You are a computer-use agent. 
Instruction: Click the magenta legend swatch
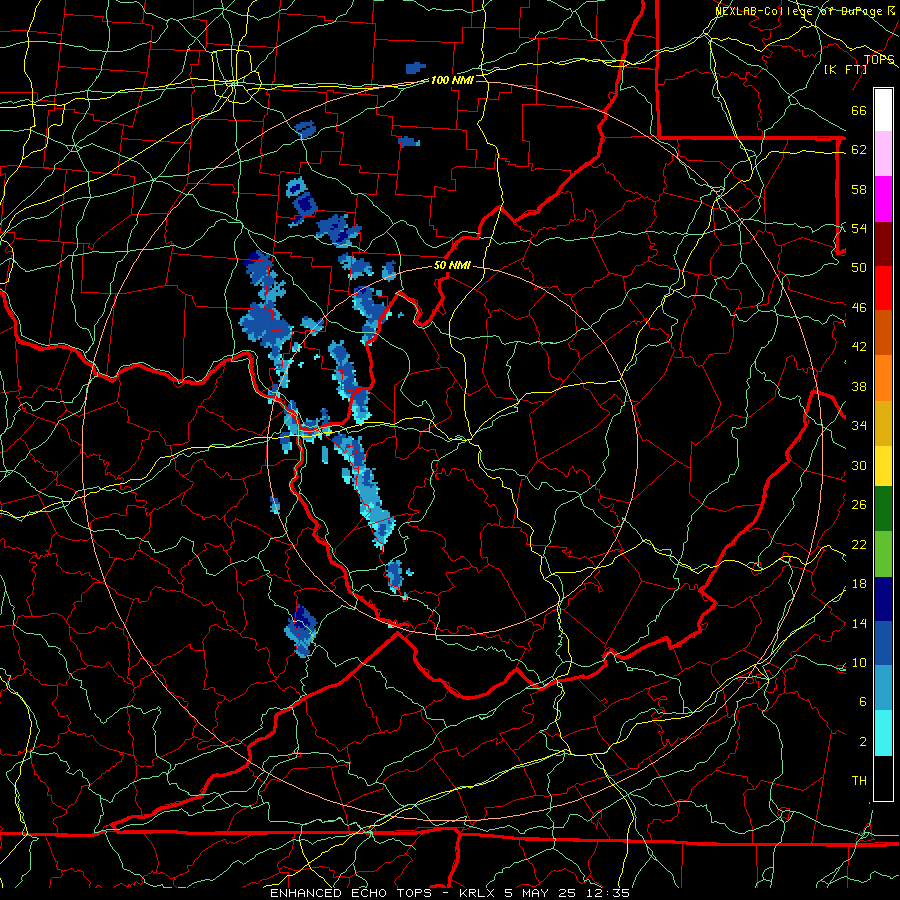coord(883,199)
